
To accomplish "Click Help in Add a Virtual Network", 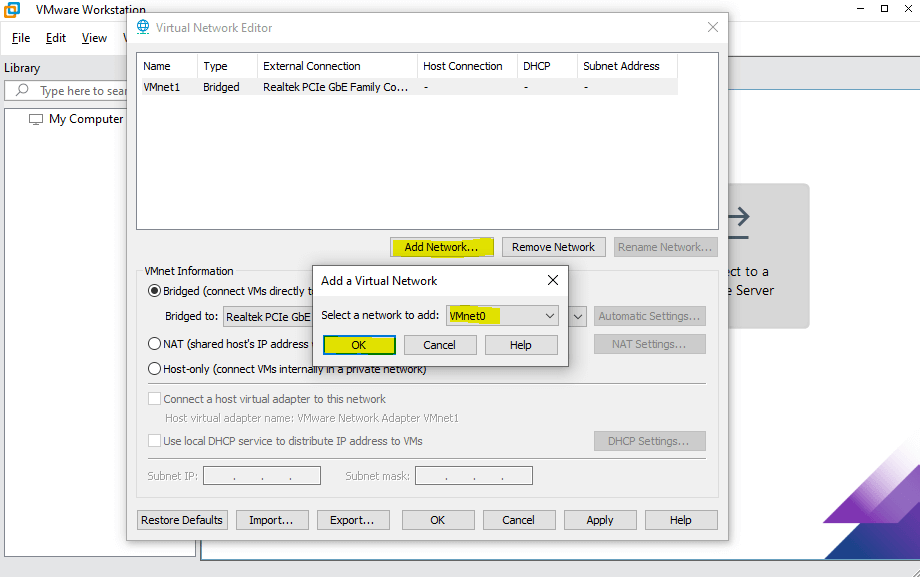I will 521,345.
